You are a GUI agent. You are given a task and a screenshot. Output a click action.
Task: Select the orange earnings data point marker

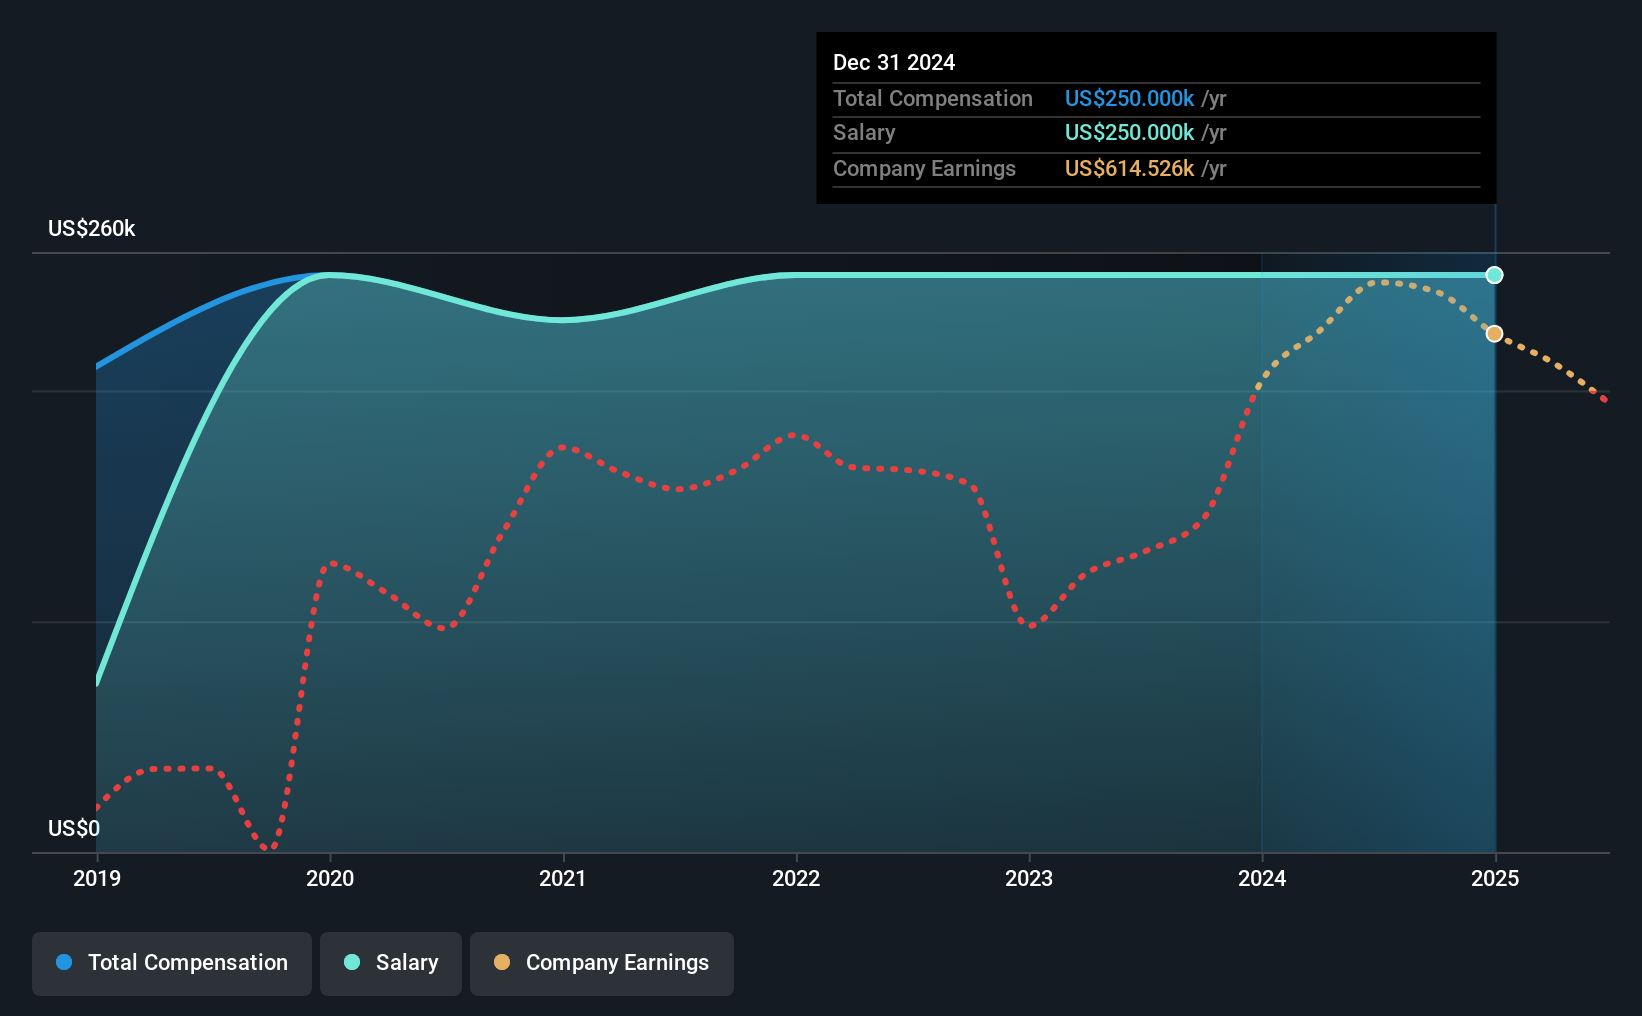[x=1494, y=333]
